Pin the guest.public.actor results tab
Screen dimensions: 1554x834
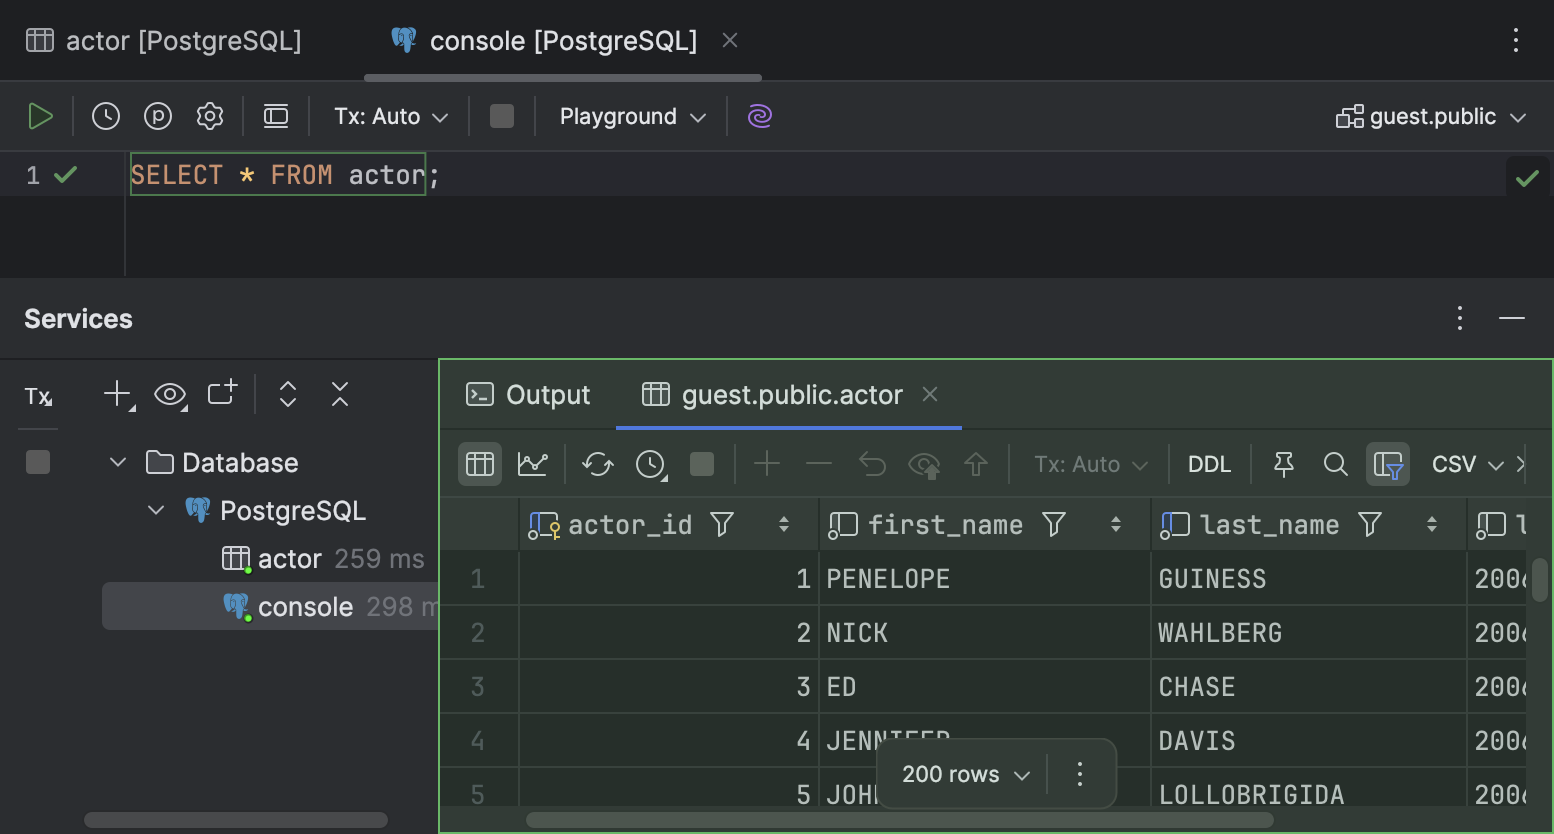[1283, 463]
